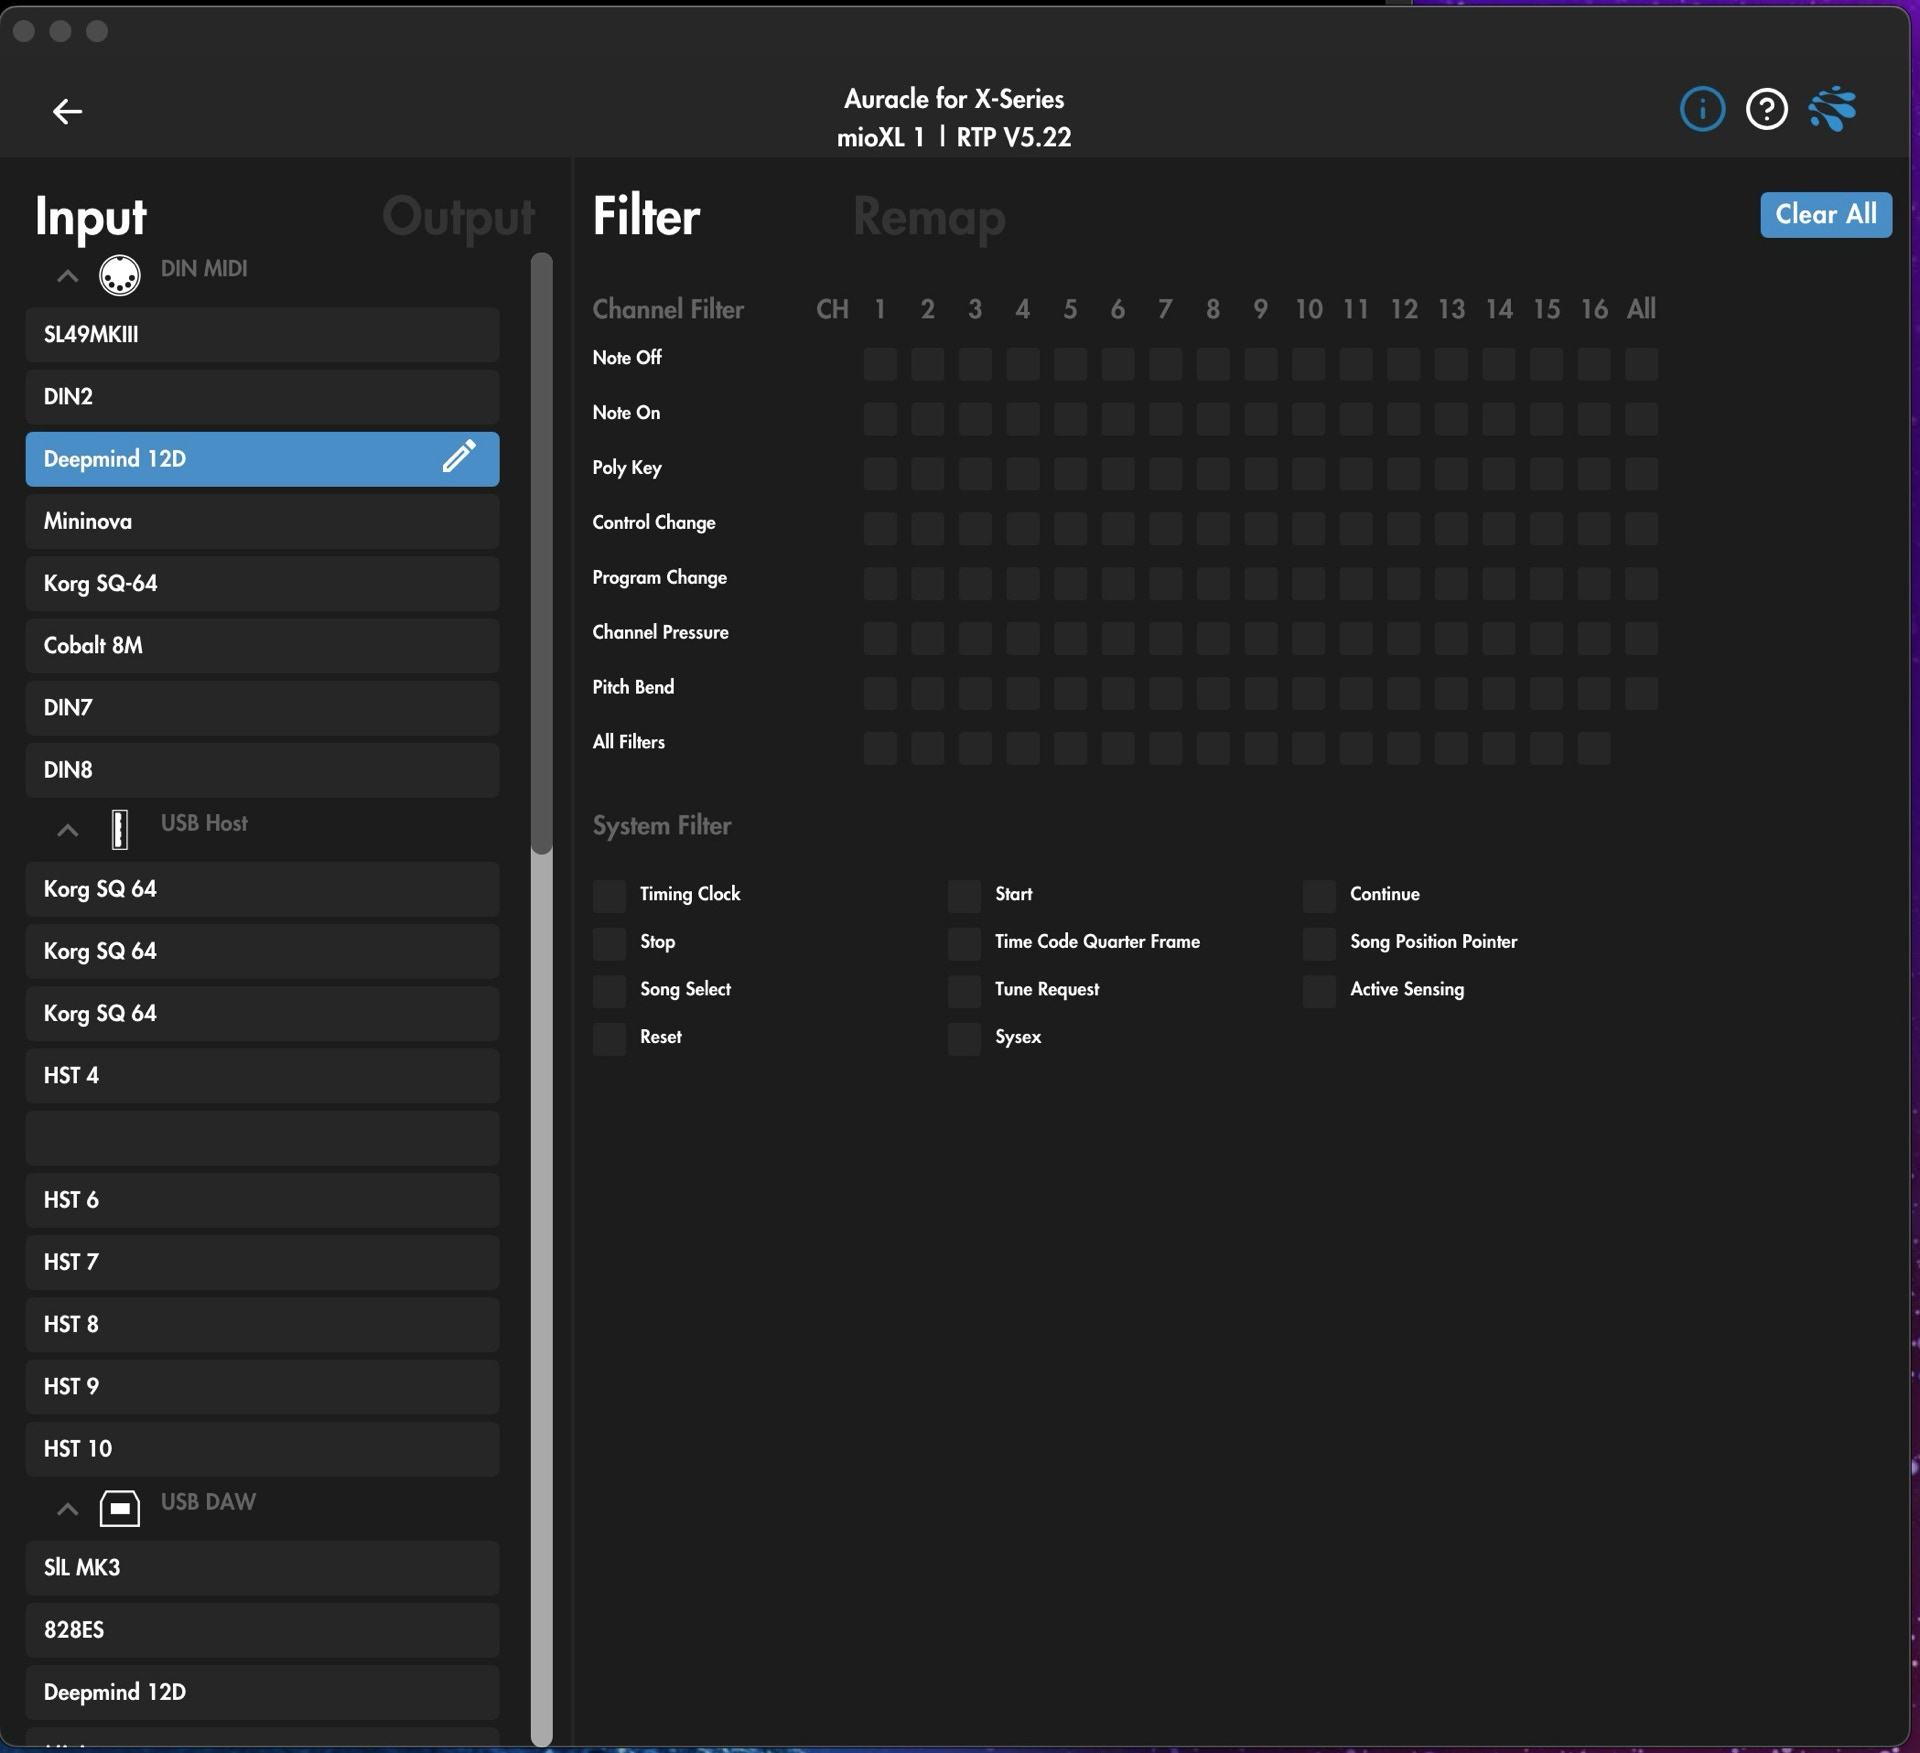Image resolution: width=1920 pixels, height=1753 pixels.
Task: Check the Channel Pressure filter for channel 8
Action: [1213, 639]
